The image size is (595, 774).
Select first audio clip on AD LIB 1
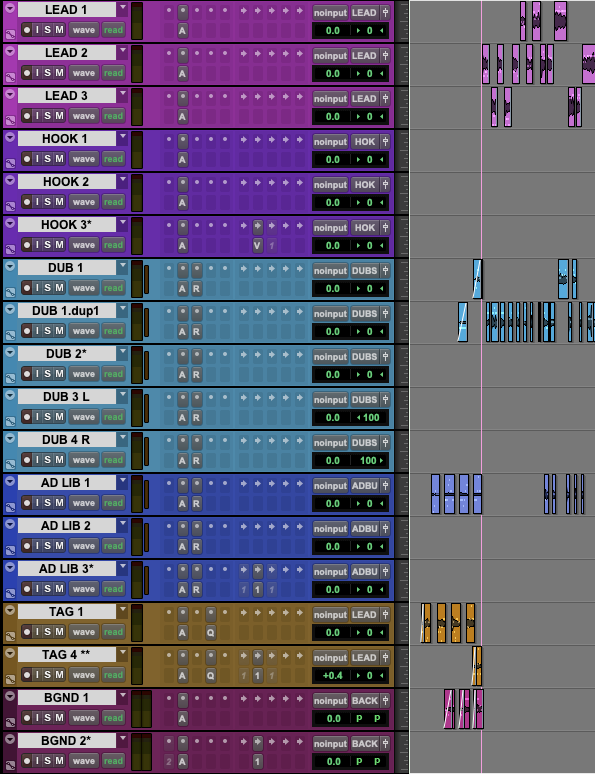(x=435, y=494)
